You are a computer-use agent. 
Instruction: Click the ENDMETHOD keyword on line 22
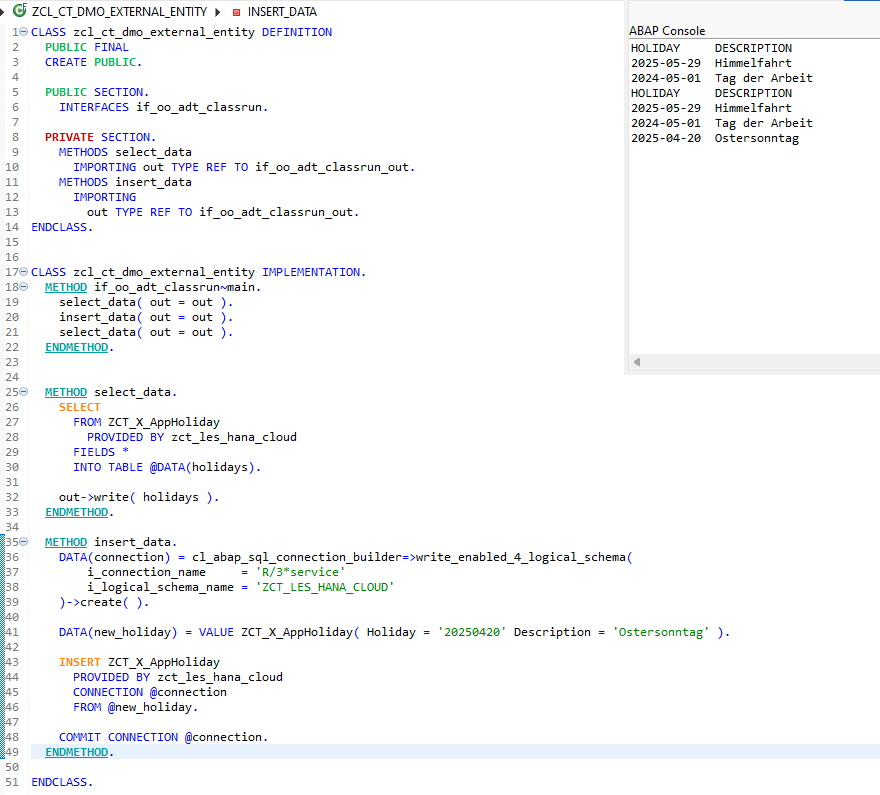pos(77,347)
